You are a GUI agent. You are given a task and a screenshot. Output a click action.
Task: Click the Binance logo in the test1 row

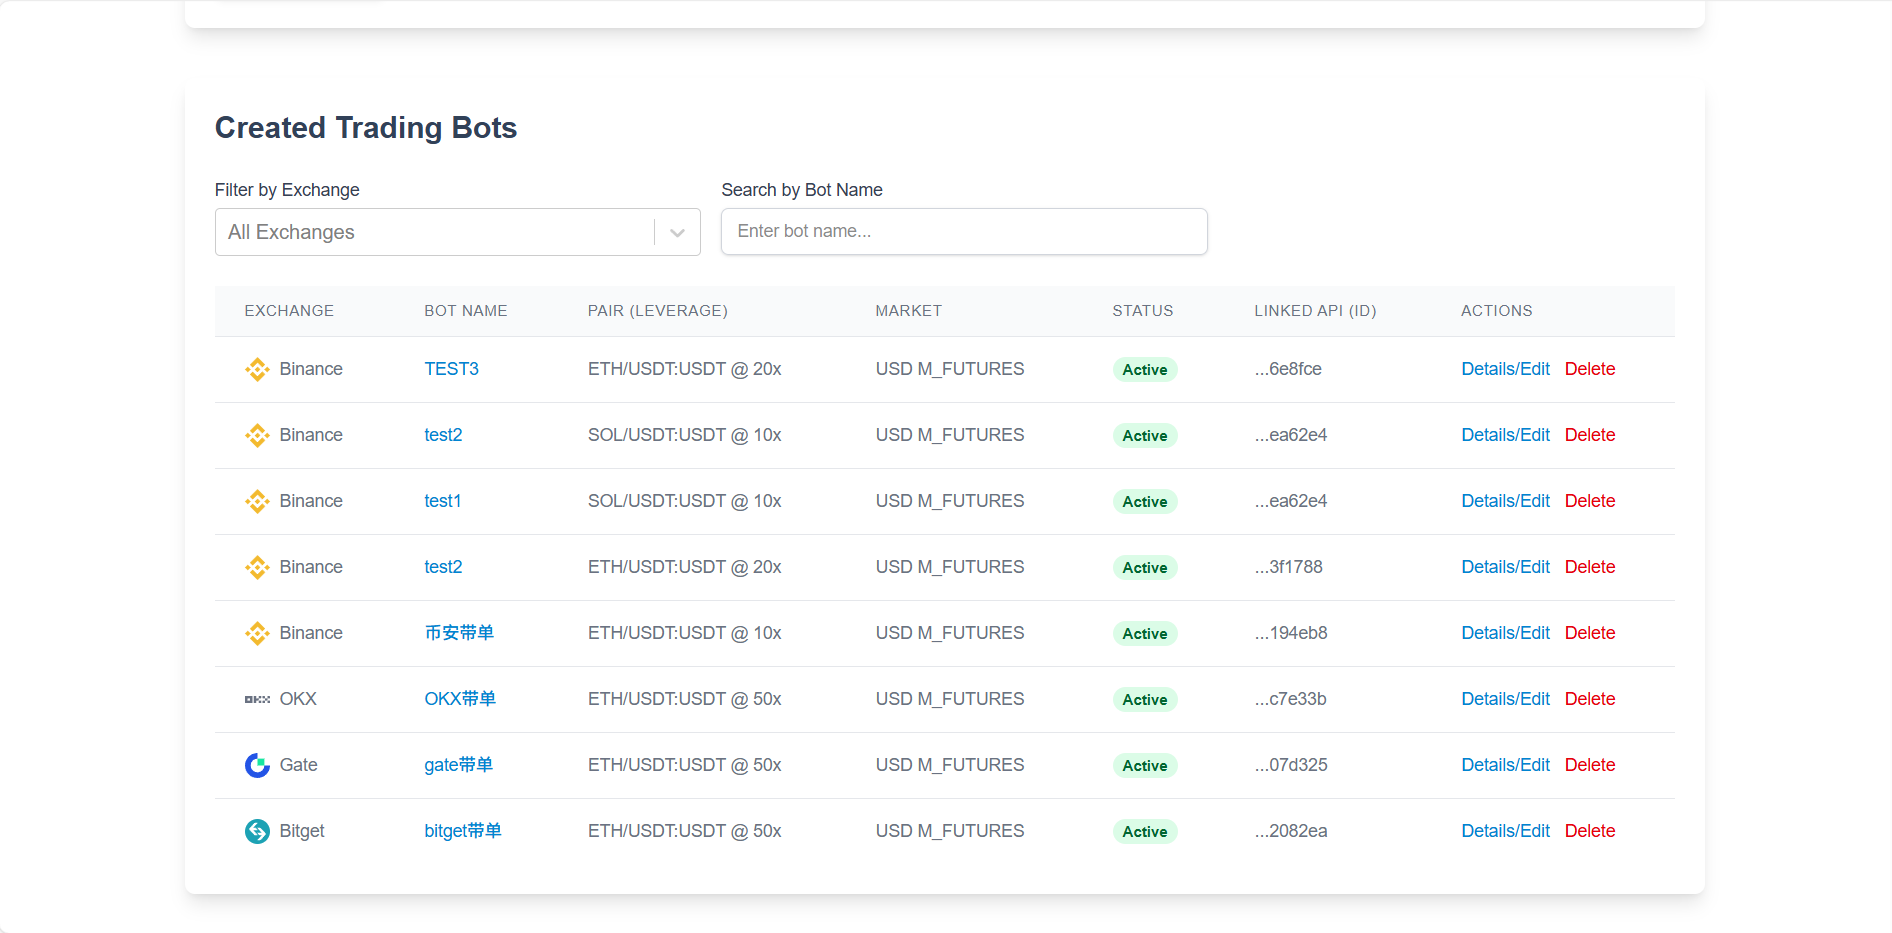(x=257, y=501)
